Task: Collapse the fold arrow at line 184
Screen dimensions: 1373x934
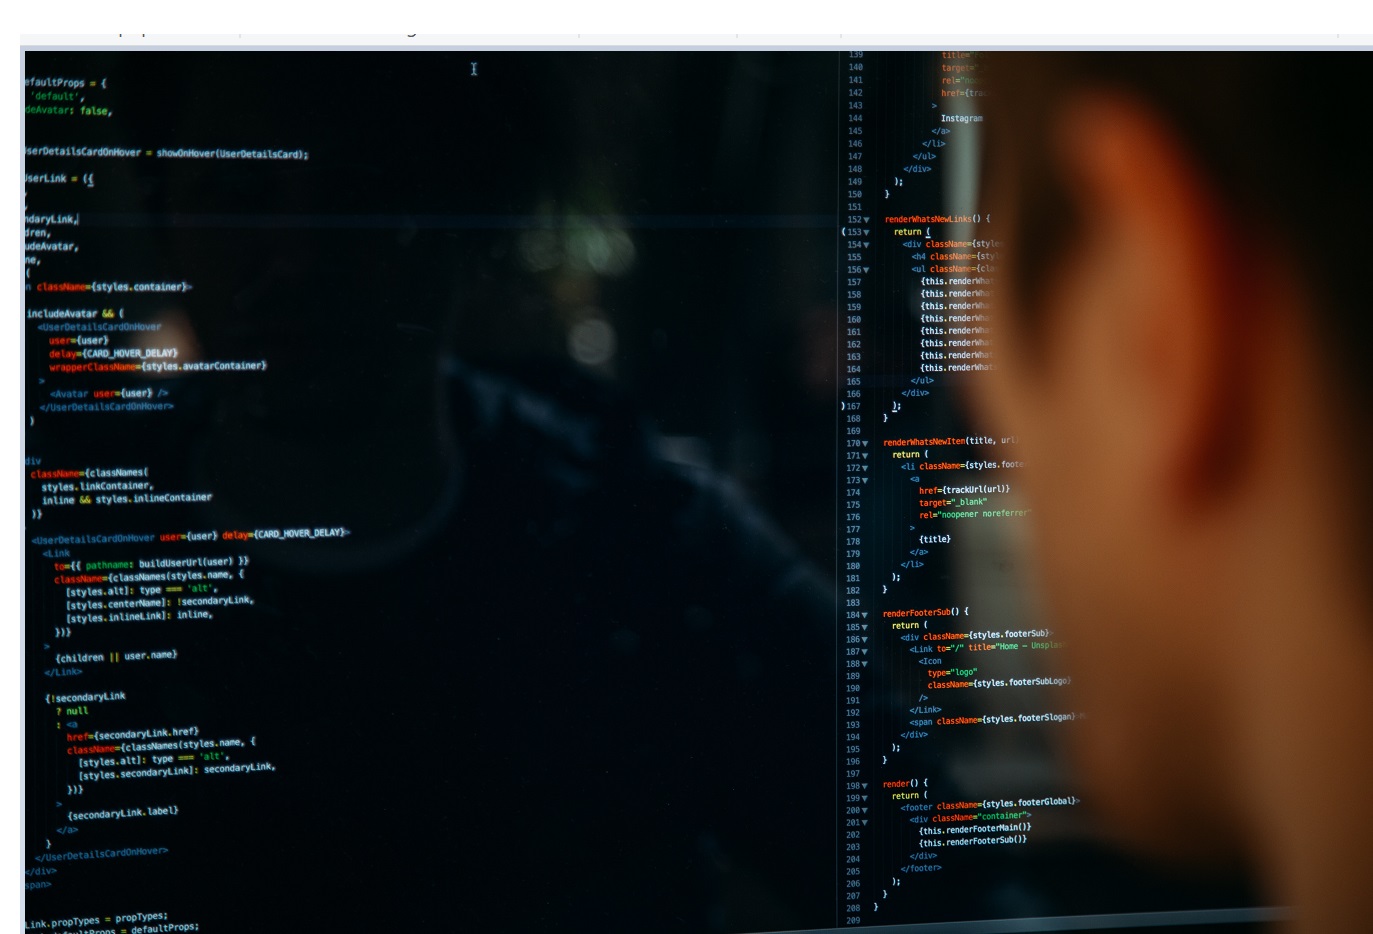Action: click(x=864, y=615)
